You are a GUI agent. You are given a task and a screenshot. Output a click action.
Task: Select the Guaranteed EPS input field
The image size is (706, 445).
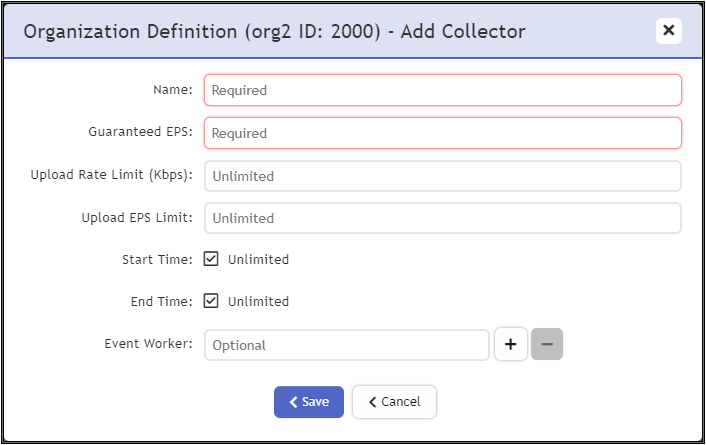coord(443,133)
